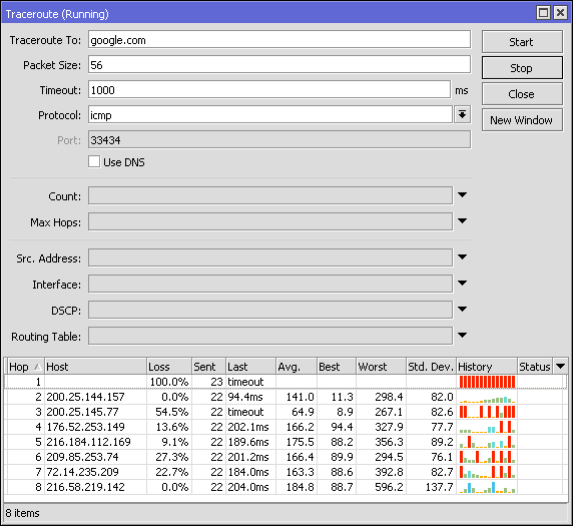Expand the DSCP field

click(x=462, y=309)
